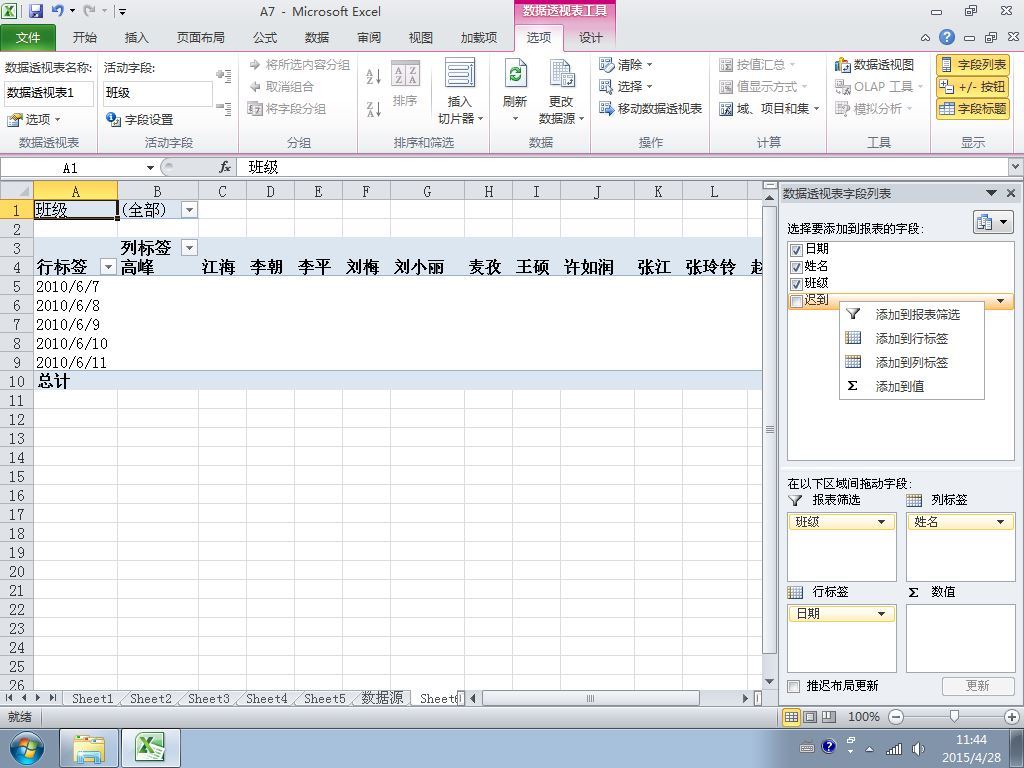Click the Save icon in quick access toolbar
1024x768 pixels.
pyautogui.click(x=35, y=10)
